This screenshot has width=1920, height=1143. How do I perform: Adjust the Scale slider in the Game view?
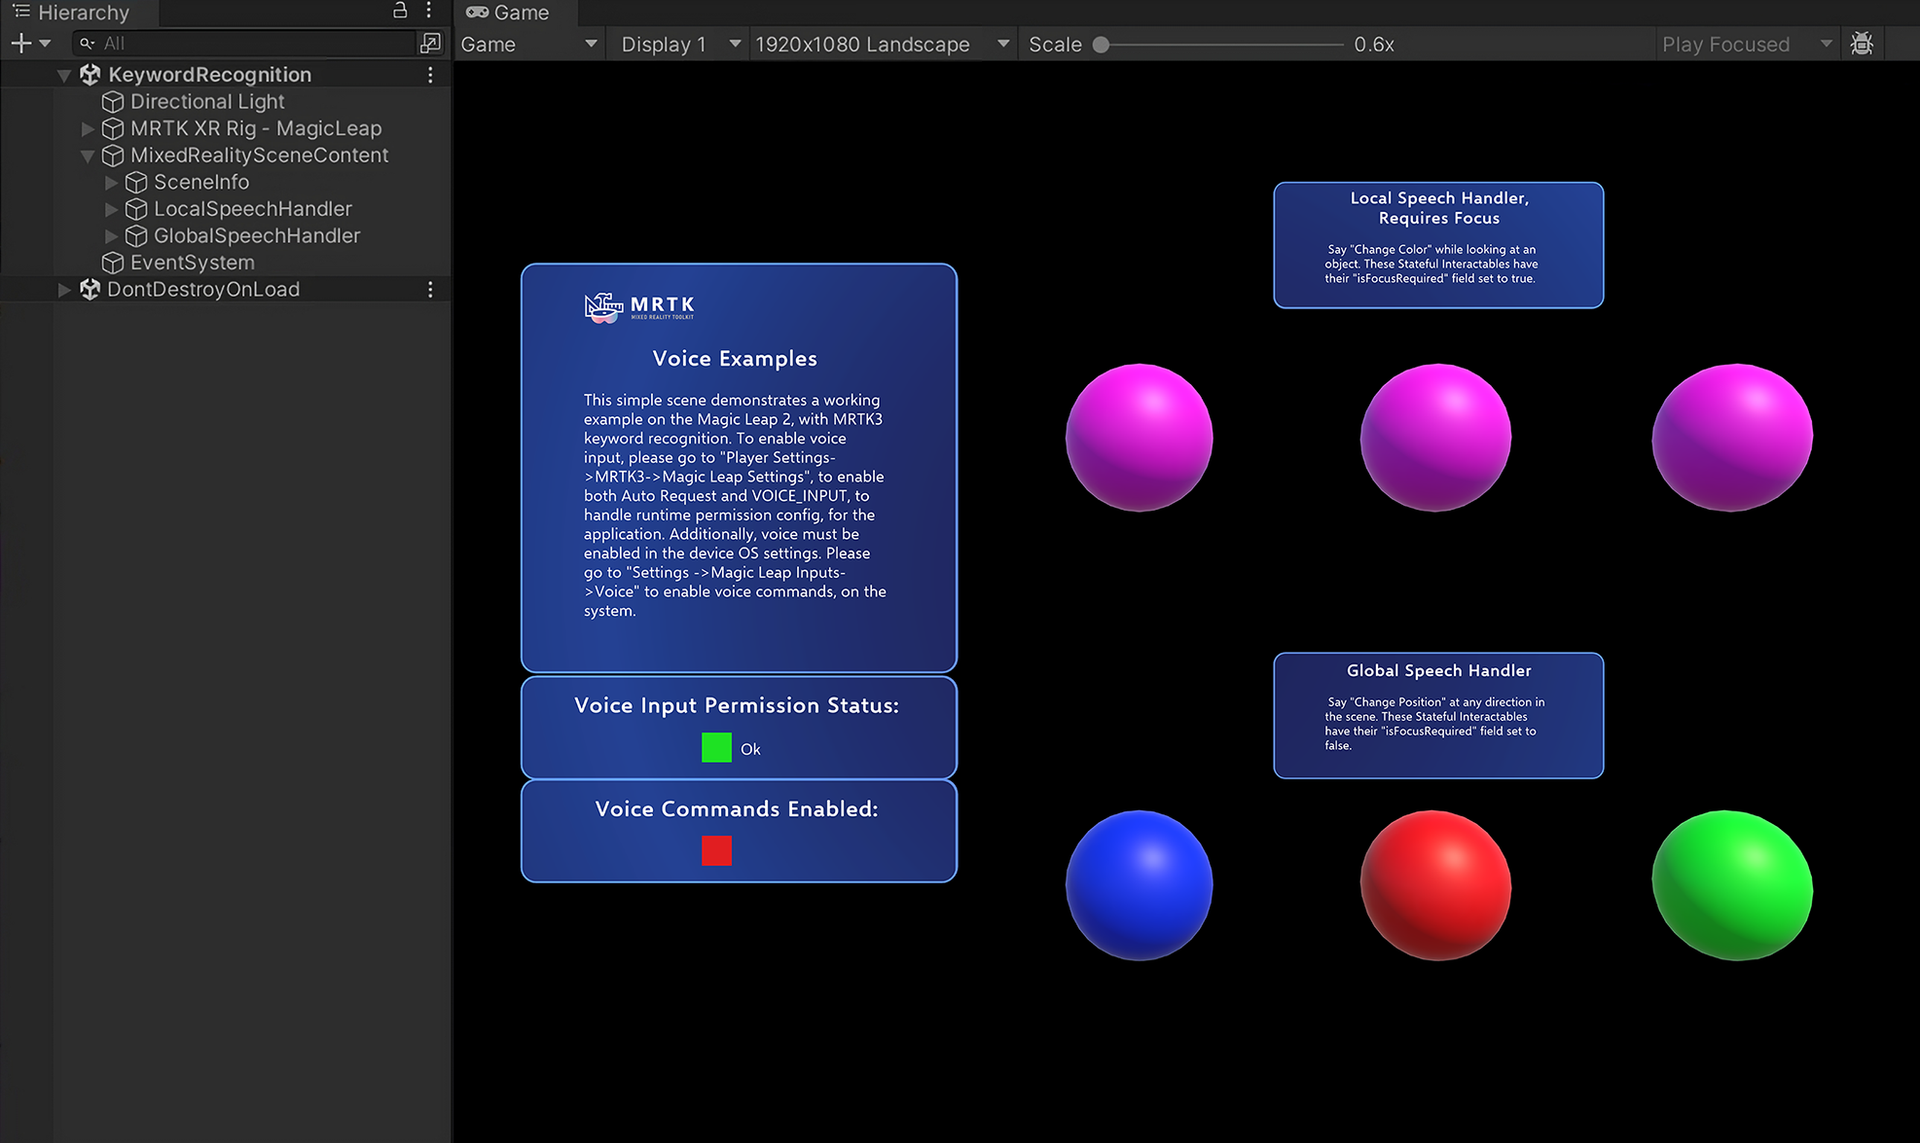tap(1101, 43)
